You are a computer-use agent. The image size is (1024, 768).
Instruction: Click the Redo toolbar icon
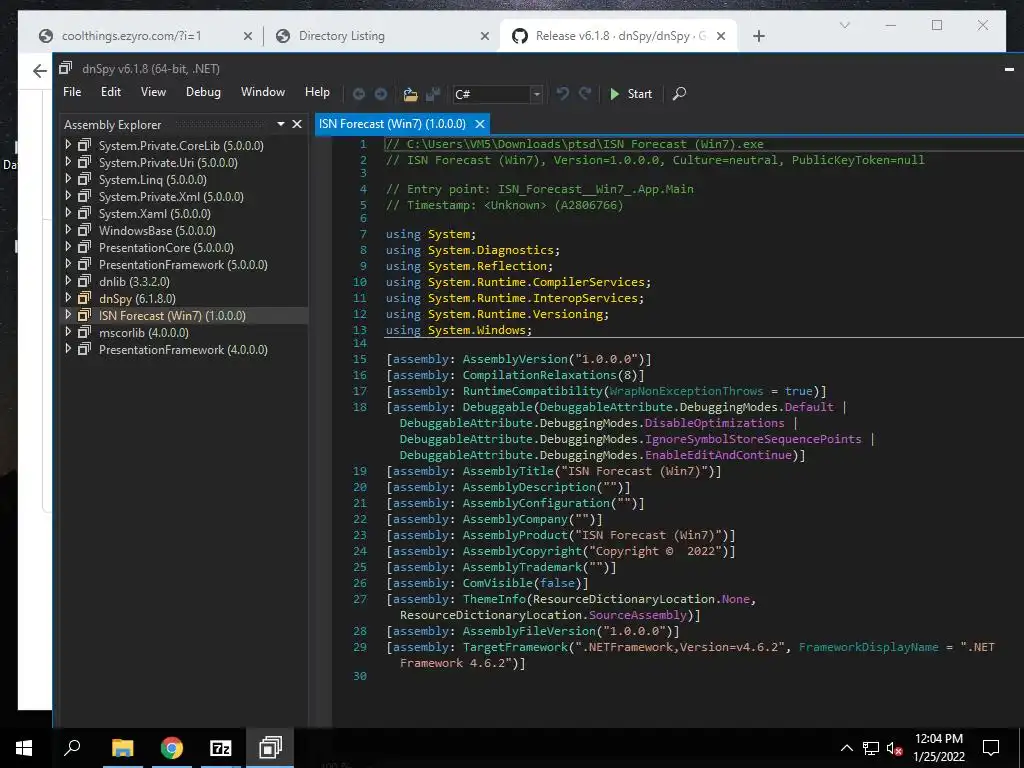coord(585,94)
